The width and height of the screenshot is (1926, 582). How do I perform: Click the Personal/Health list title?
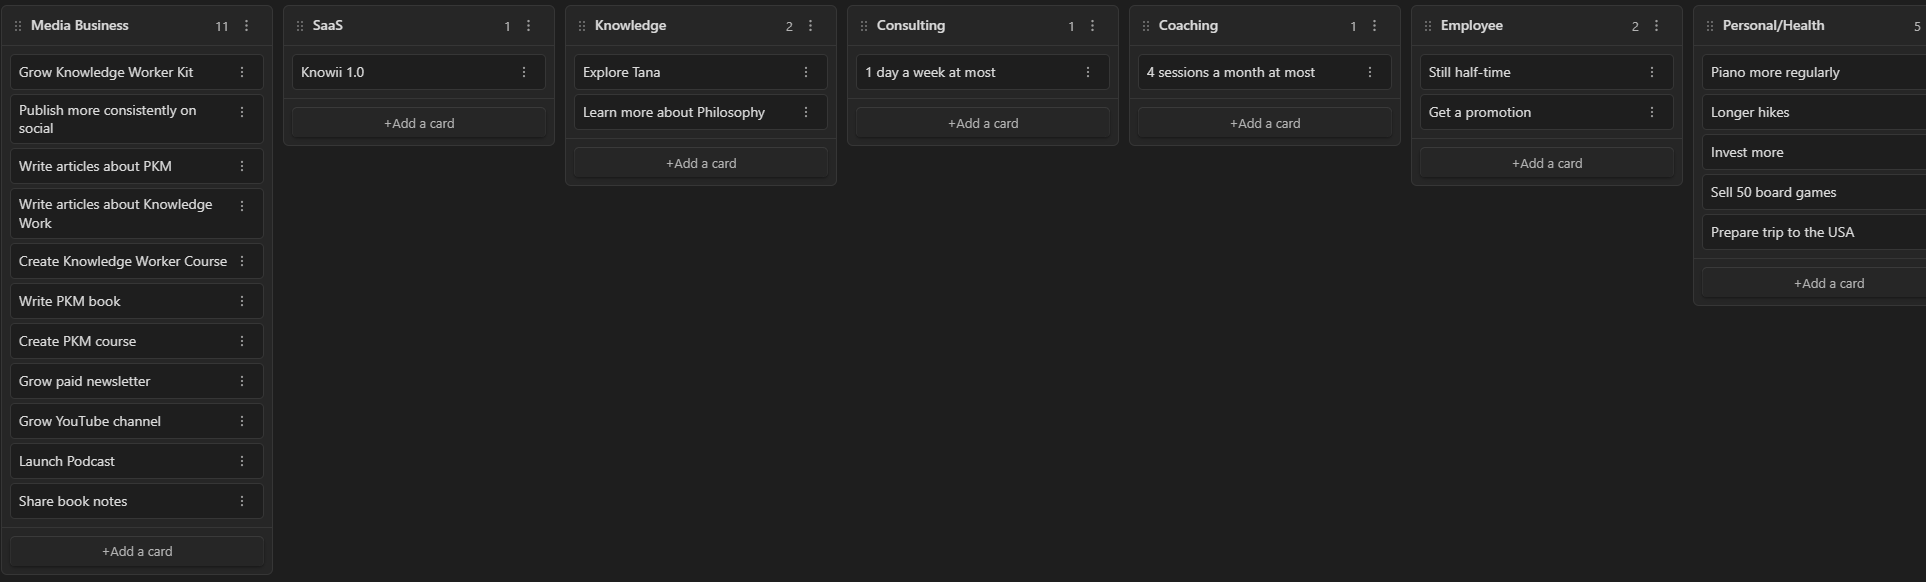(1773, 26)
